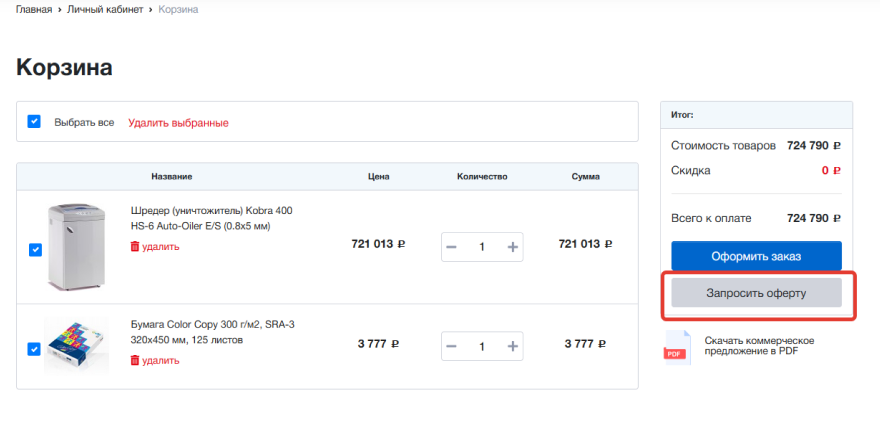This screenshot has width=880, height=440.
Task: Open Шредер Kobra 400 product title
Action: 212,218
